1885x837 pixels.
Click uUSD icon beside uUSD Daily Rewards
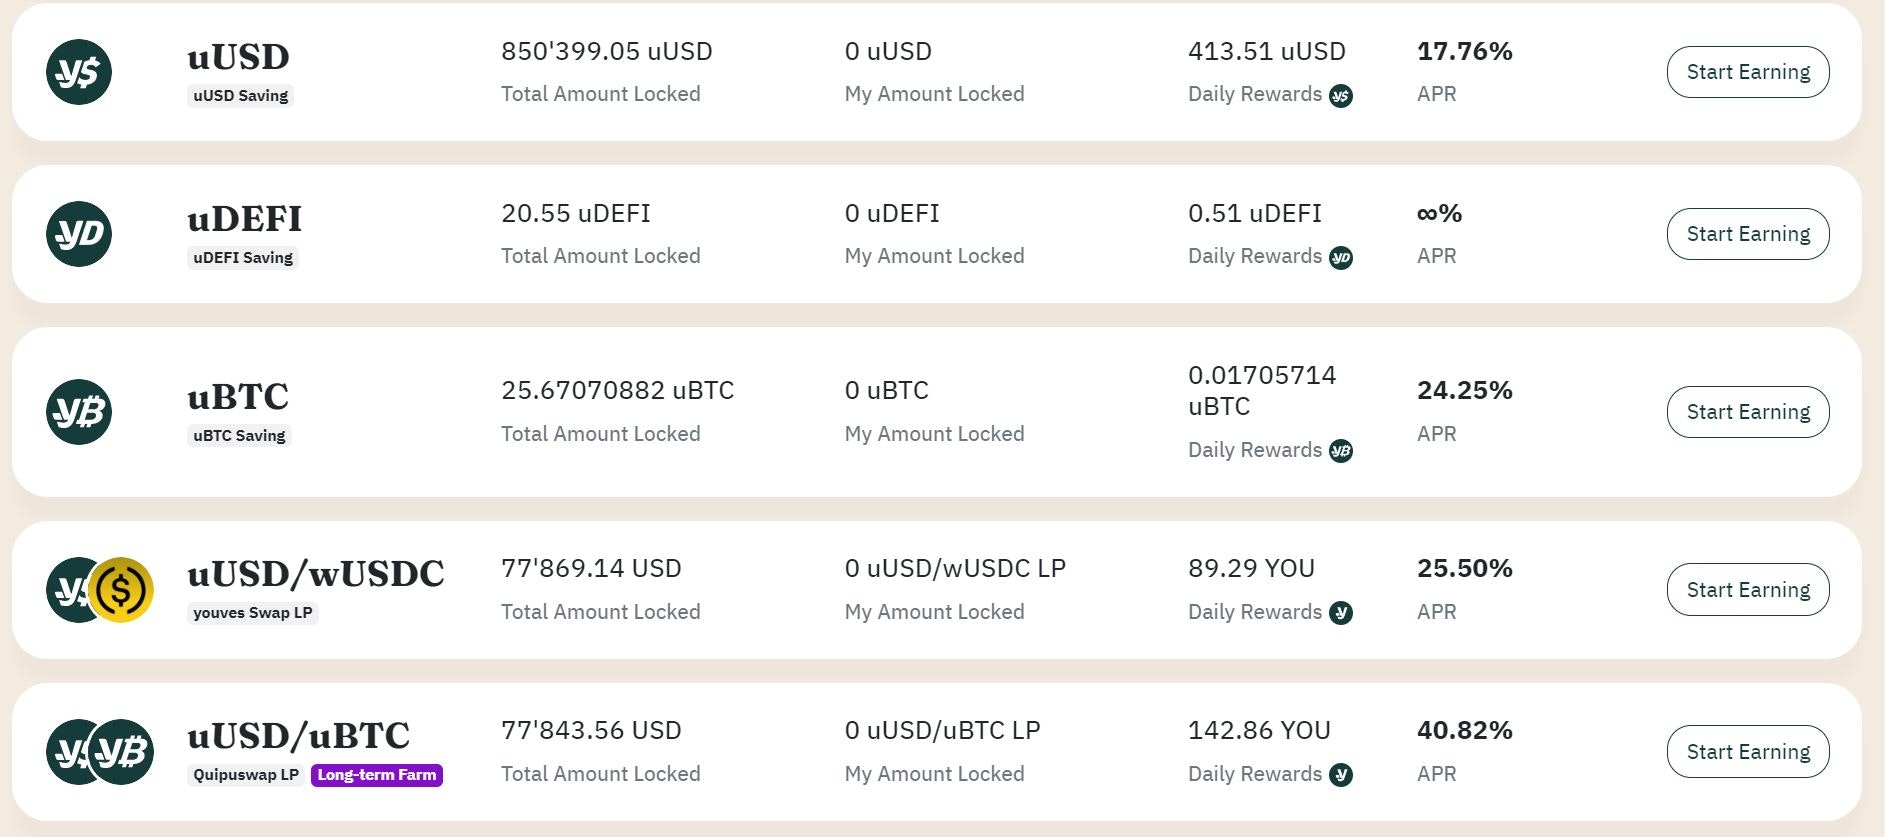[x=1341, y=96]
